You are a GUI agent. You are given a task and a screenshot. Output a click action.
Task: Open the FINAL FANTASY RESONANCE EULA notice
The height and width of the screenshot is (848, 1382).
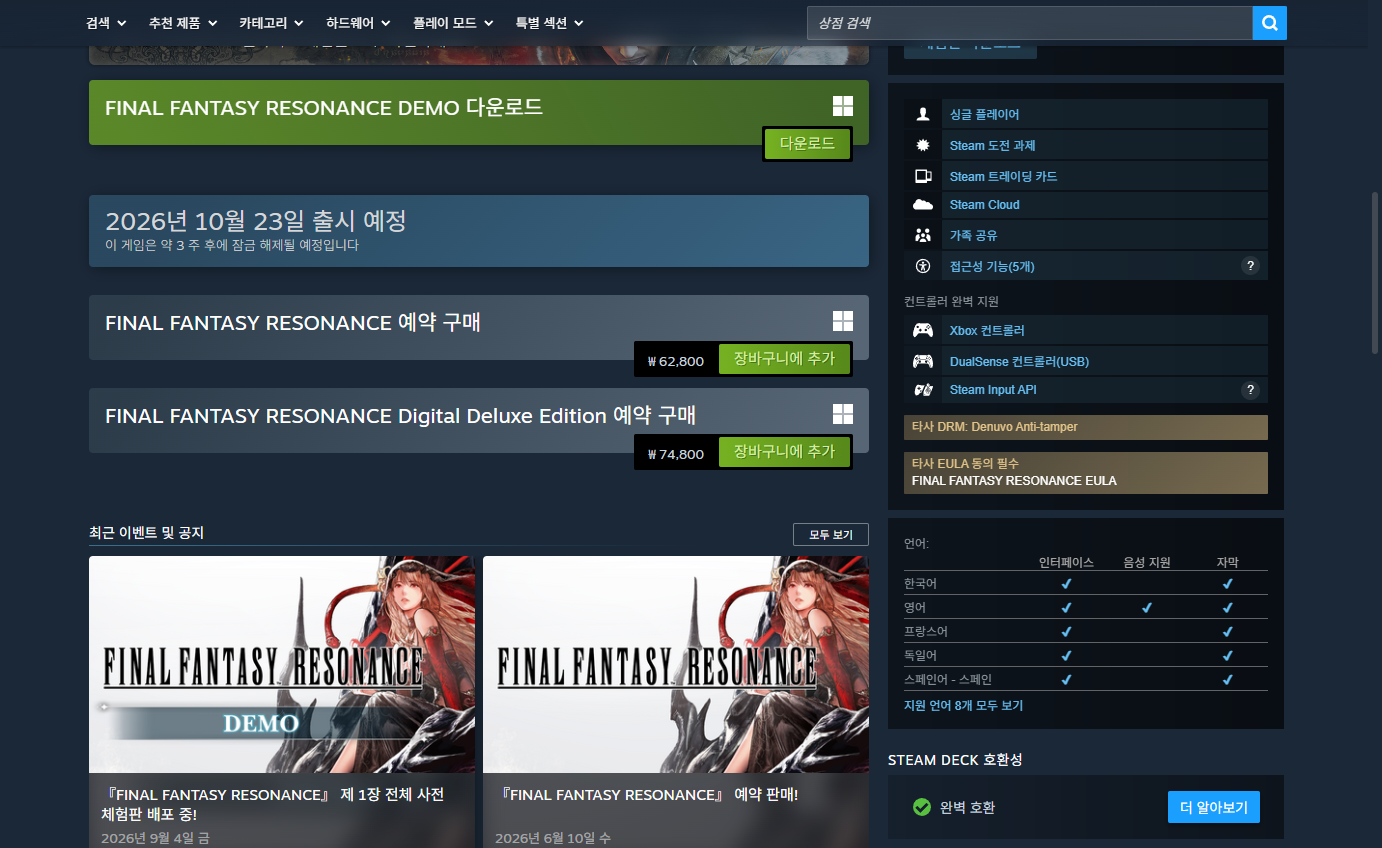tap(1086, 473)
